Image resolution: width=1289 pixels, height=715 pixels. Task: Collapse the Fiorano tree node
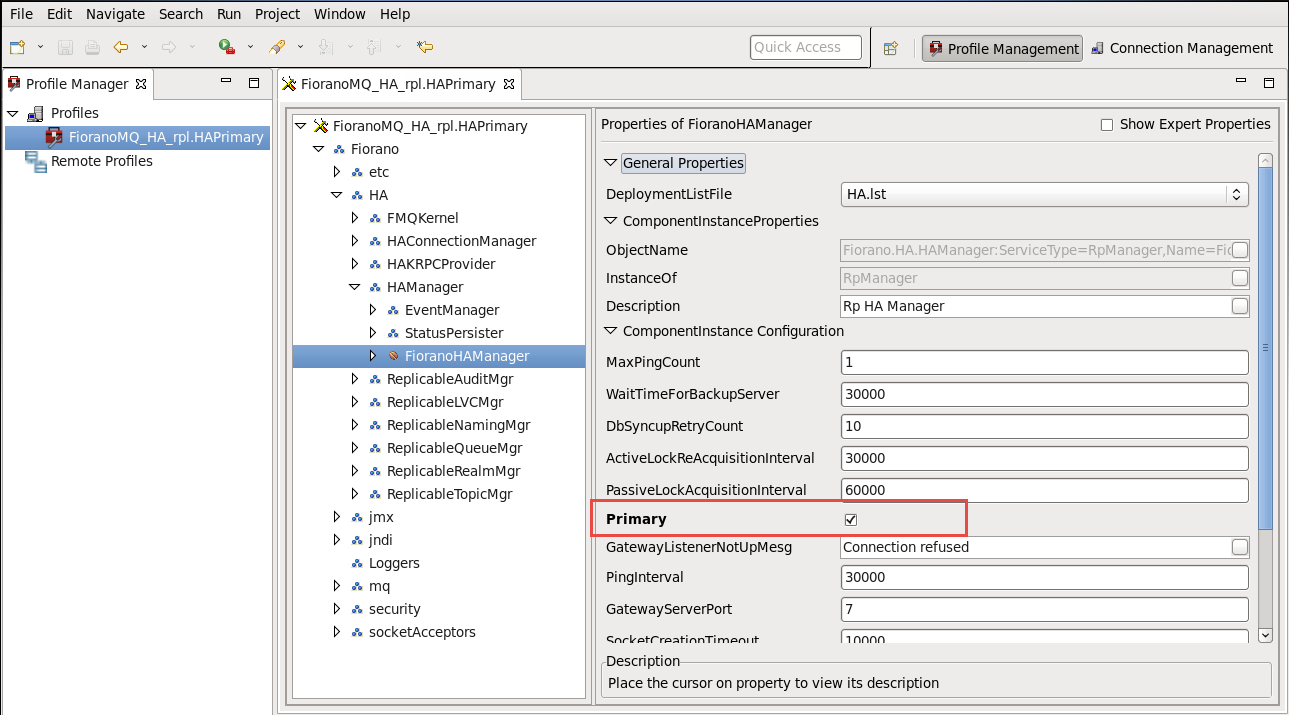318,149
